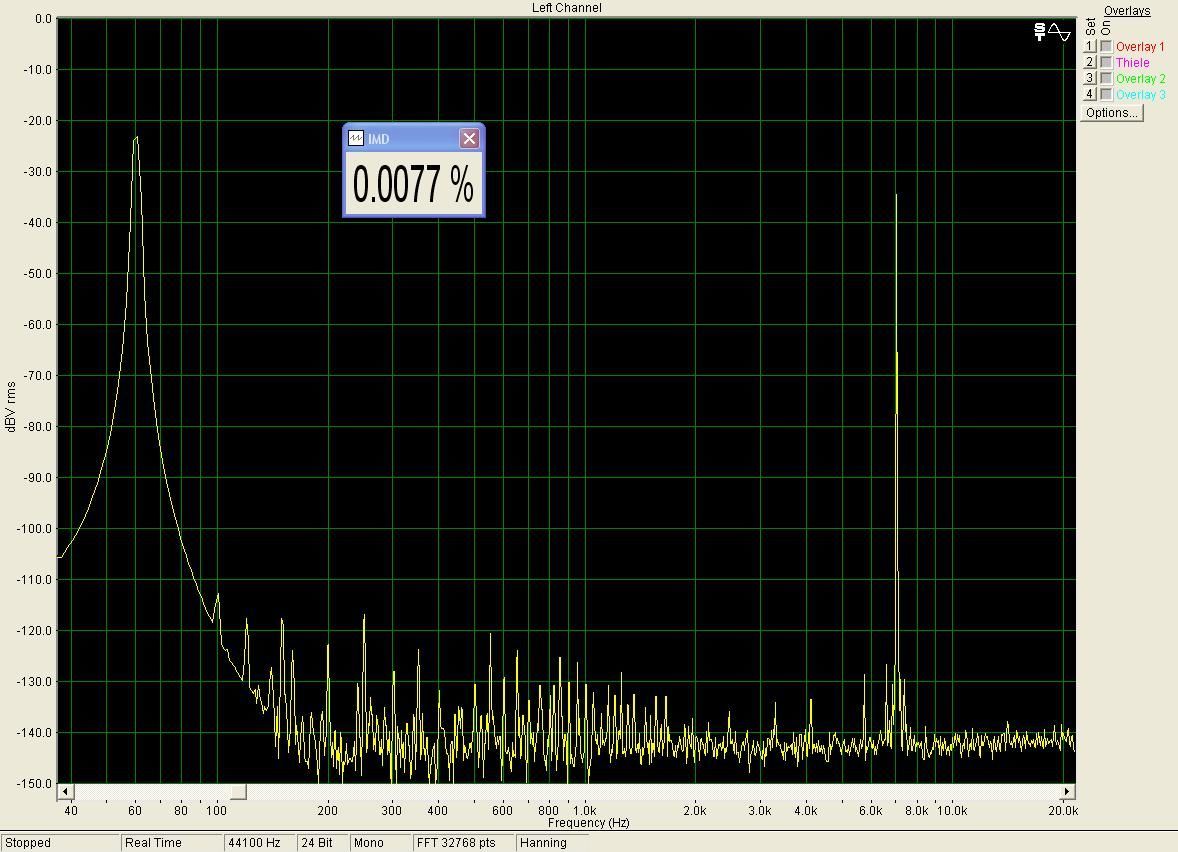Select the red Overlay 1 label
The image size is (1178, 852).
pyautogui.click(x=1140, y=47)
